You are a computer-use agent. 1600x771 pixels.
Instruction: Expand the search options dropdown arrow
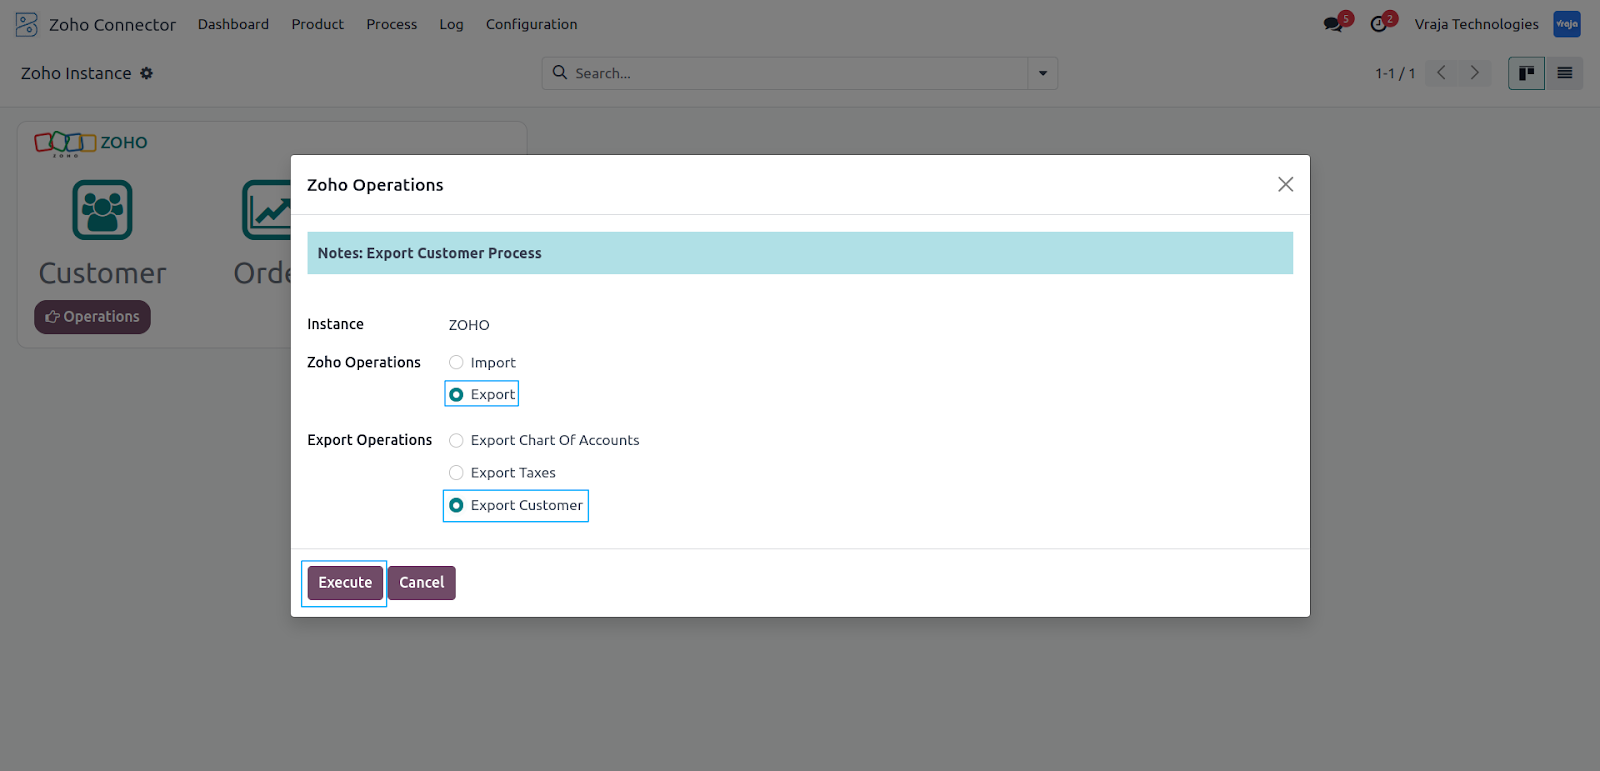click(x=1043, y=73)
